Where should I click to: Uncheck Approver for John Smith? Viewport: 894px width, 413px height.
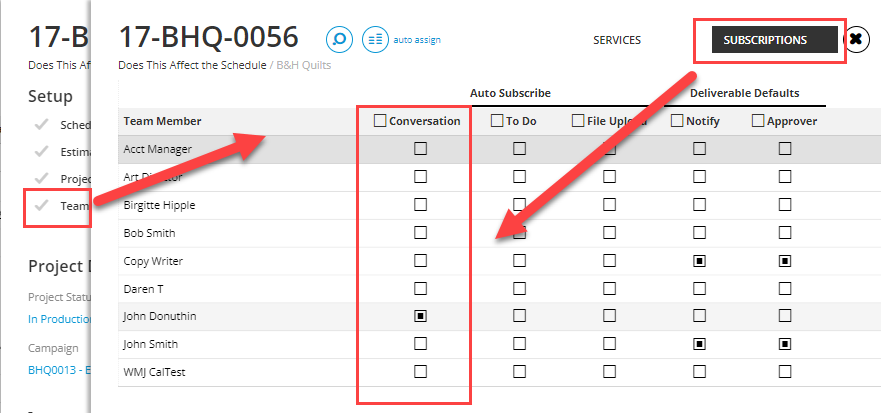coord(785,343)
